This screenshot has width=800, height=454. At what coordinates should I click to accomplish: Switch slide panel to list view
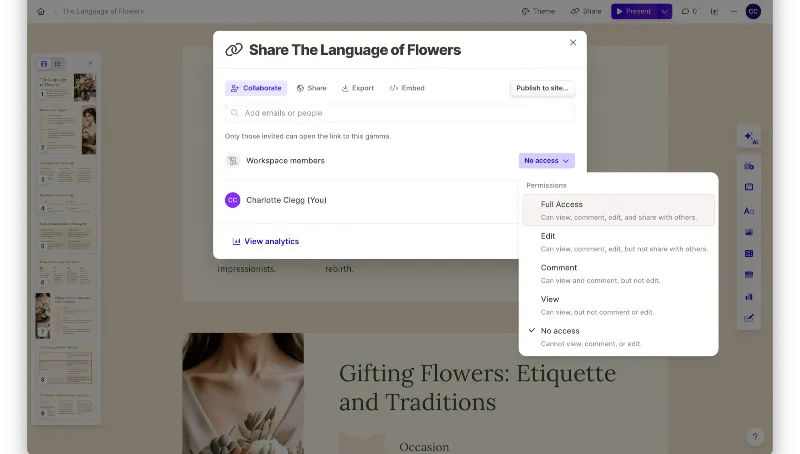click(x=57, y=64)
